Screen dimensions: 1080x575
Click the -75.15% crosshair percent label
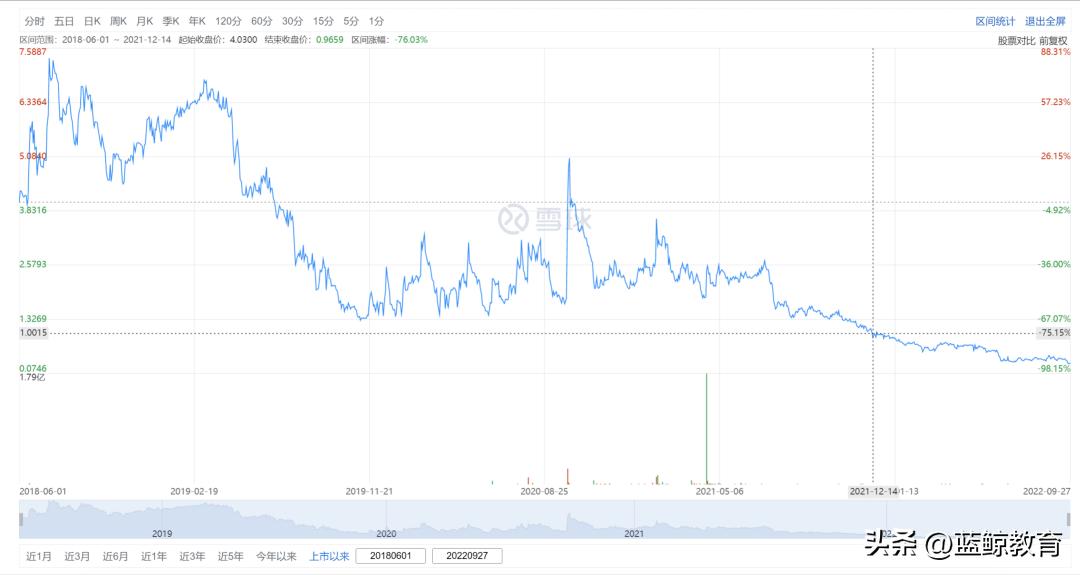(1055, 333)
